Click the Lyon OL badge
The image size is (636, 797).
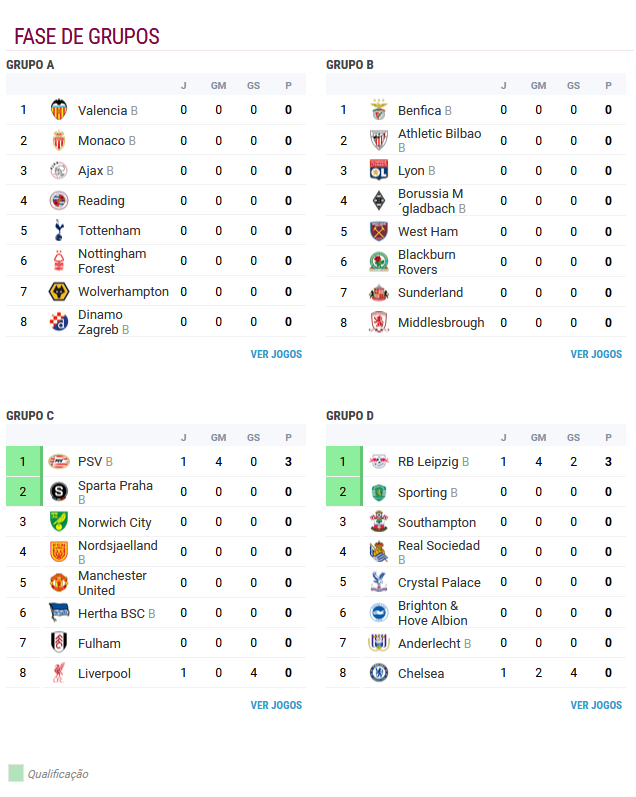[x=379, y=170]
